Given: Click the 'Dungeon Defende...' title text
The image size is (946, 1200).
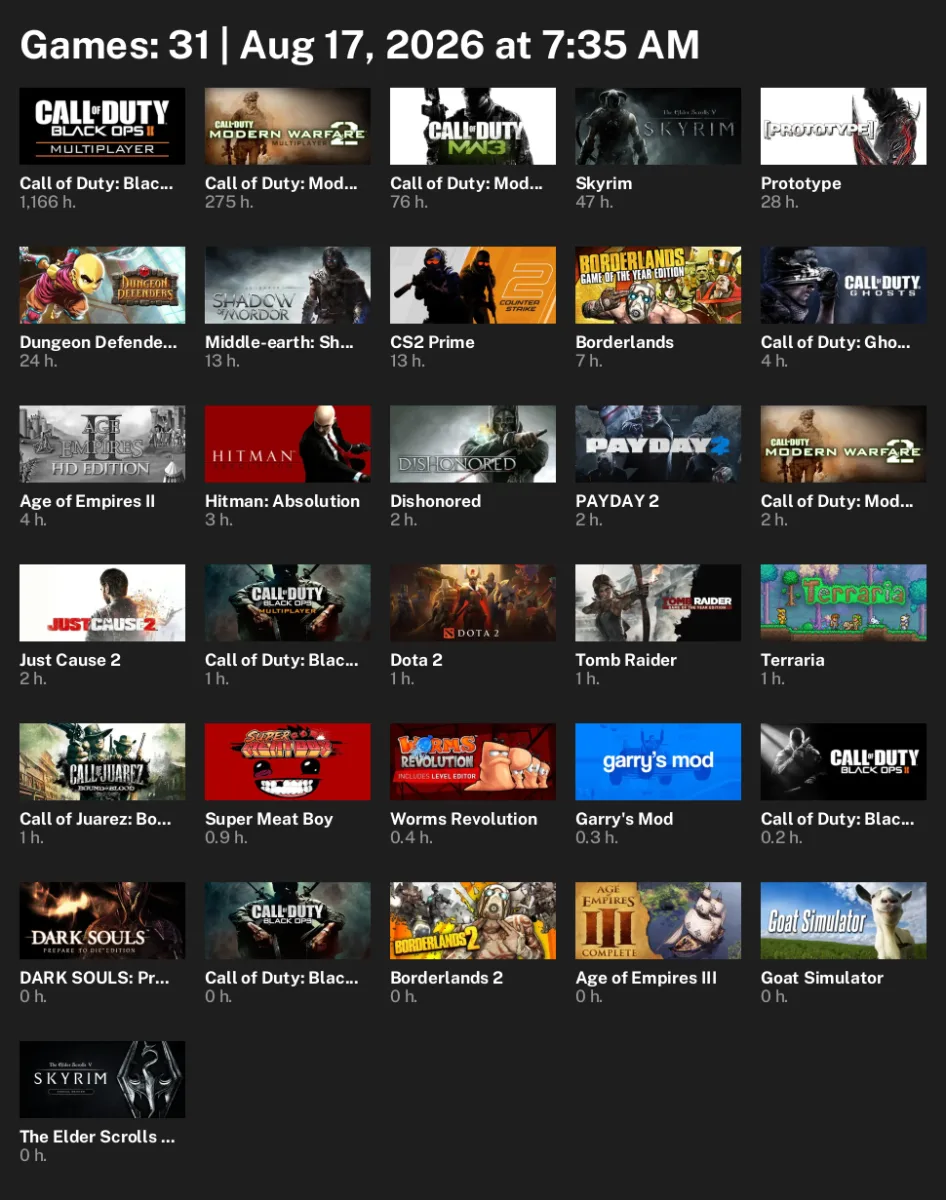Looking at the screenshot, I should [x=98, y=342].
